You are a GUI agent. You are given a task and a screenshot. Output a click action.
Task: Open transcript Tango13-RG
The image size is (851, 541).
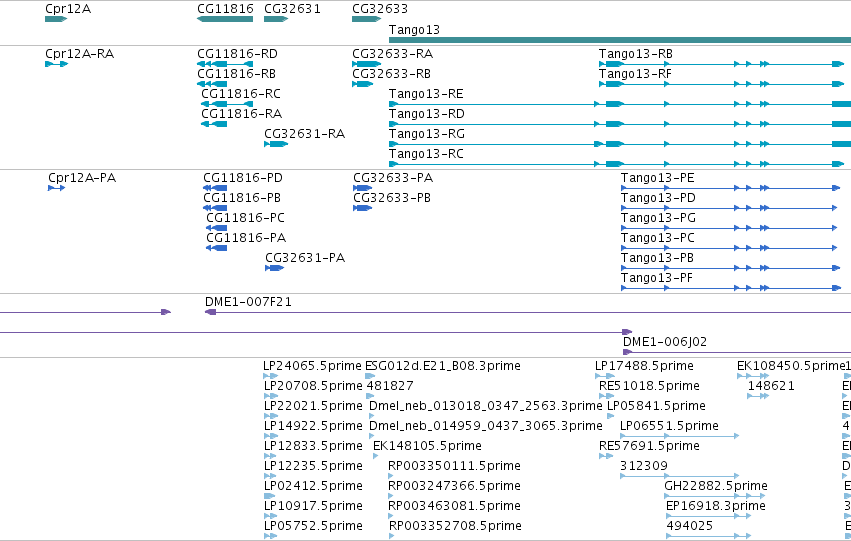click(427, 134)
